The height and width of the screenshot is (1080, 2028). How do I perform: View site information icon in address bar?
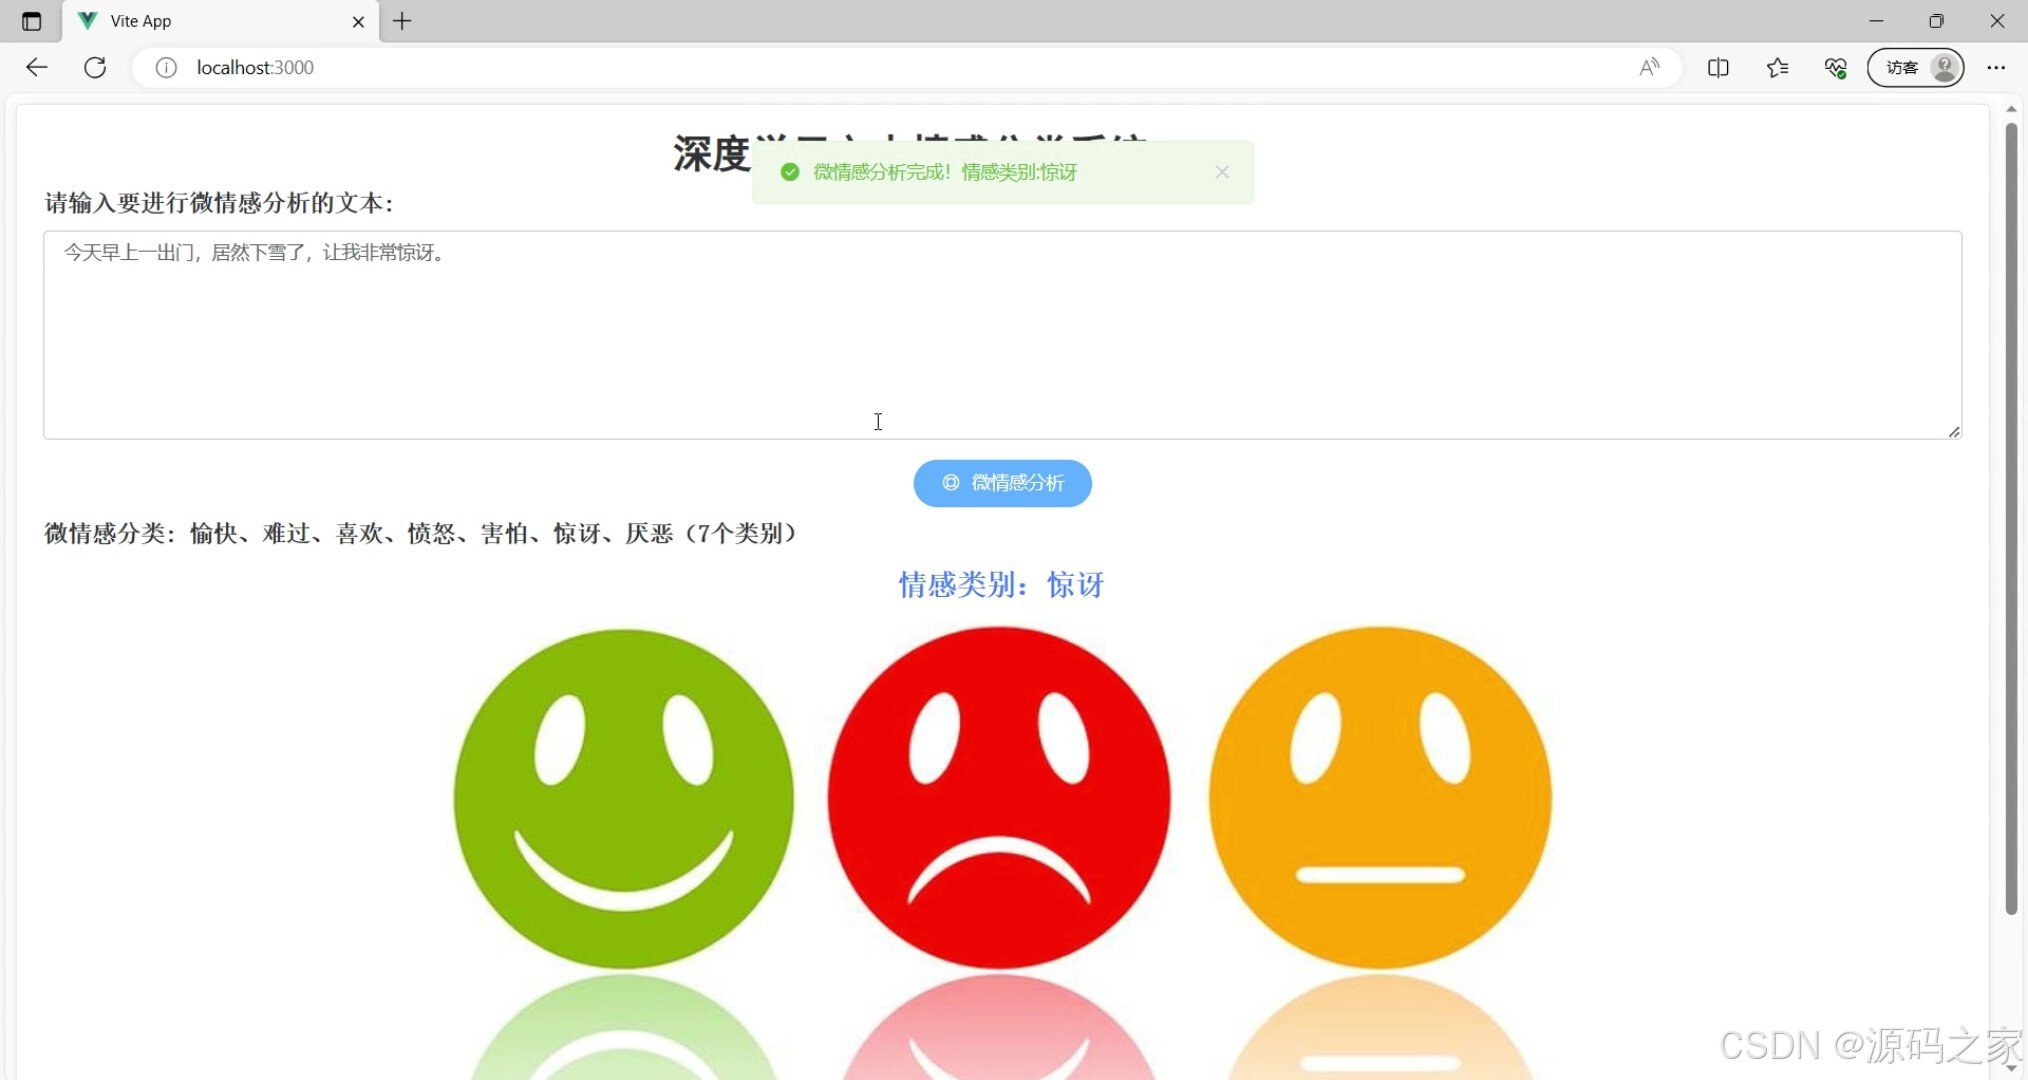coord(166,67)
